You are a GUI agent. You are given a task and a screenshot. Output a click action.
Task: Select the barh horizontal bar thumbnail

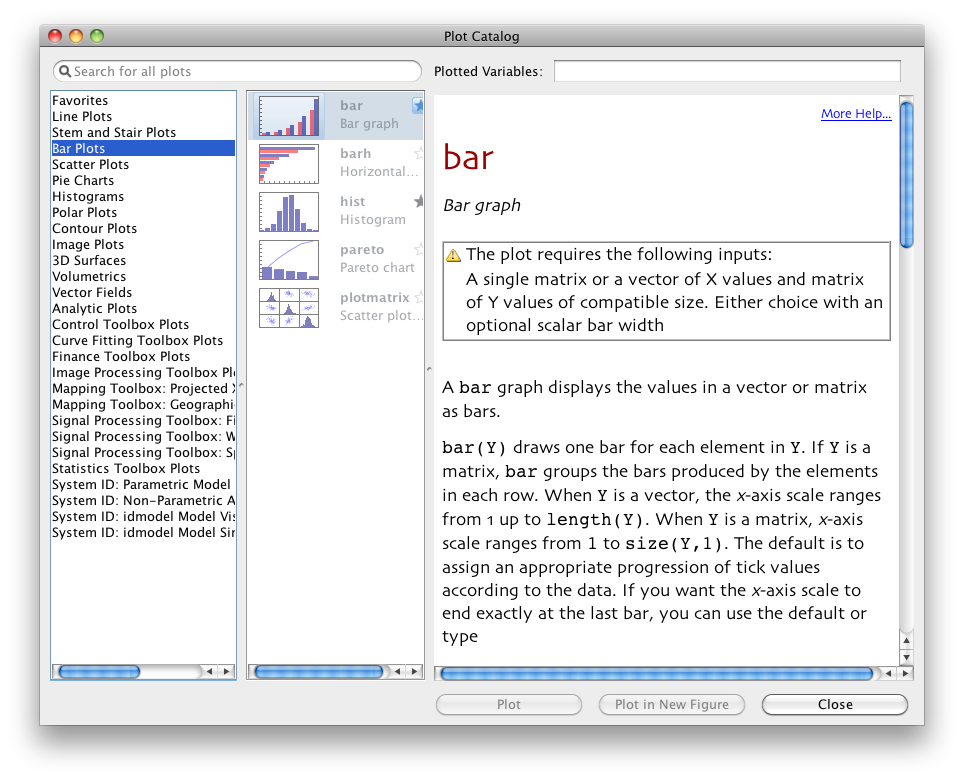click(288, 163)
